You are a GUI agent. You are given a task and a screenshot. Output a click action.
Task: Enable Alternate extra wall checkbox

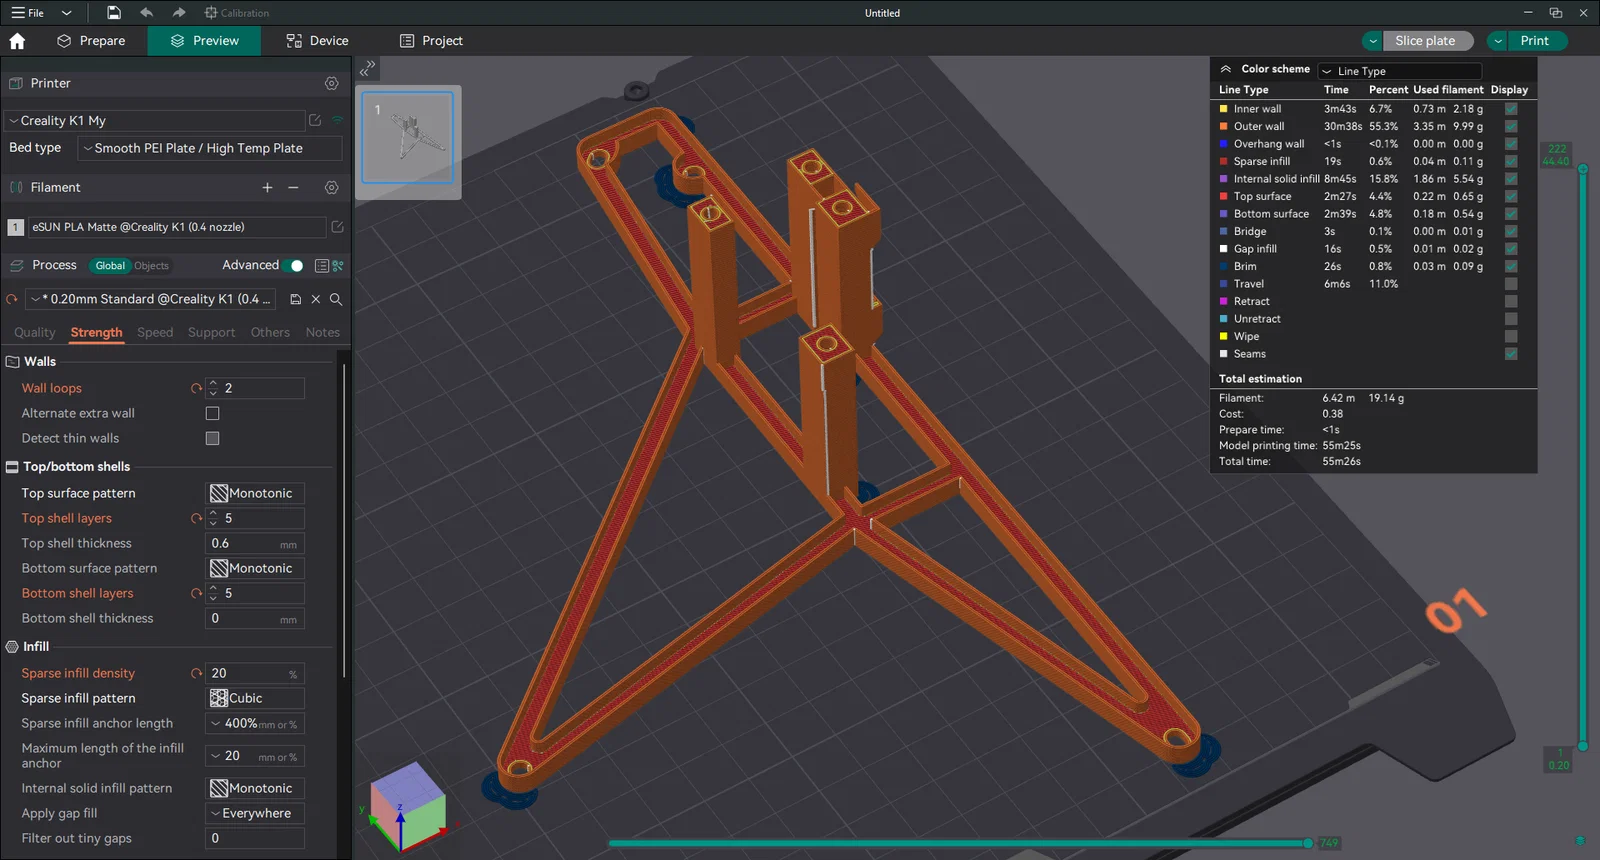click(x=212, y=413)
